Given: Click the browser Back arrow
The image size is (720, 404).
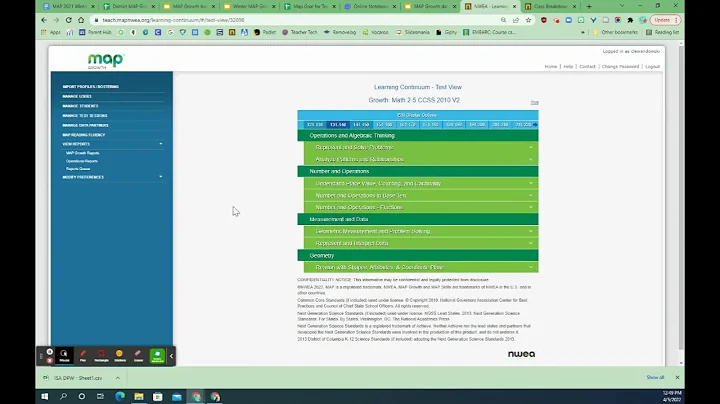Looking at the screenshot, I should coord(44,20).
